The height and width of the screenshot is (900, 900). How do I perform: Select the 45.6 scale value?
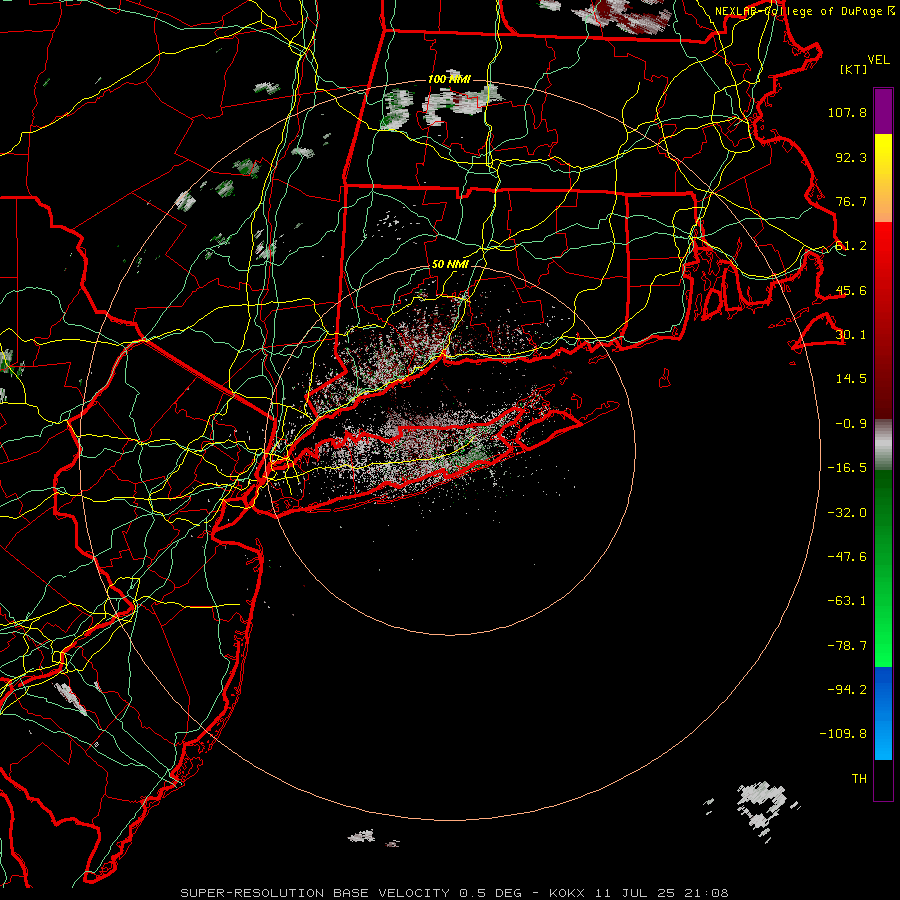(851, 290)
